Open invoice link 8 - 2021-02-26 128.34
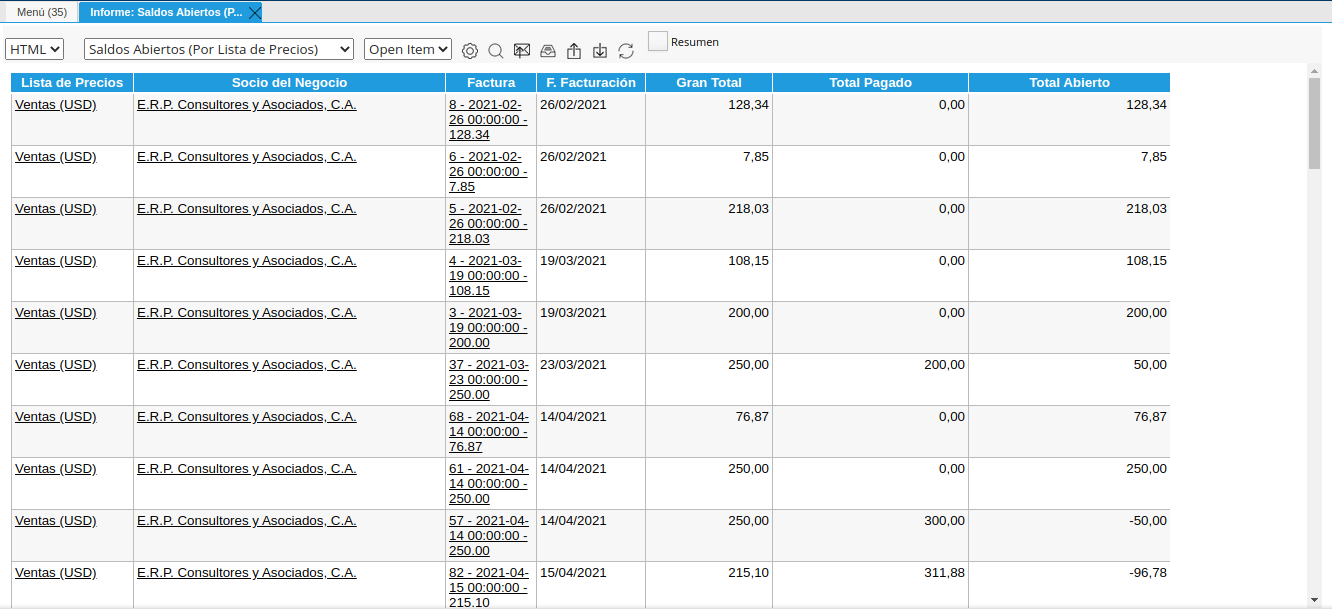The height and width of the screenshot is (609, 1332). [x=488, y=120]
